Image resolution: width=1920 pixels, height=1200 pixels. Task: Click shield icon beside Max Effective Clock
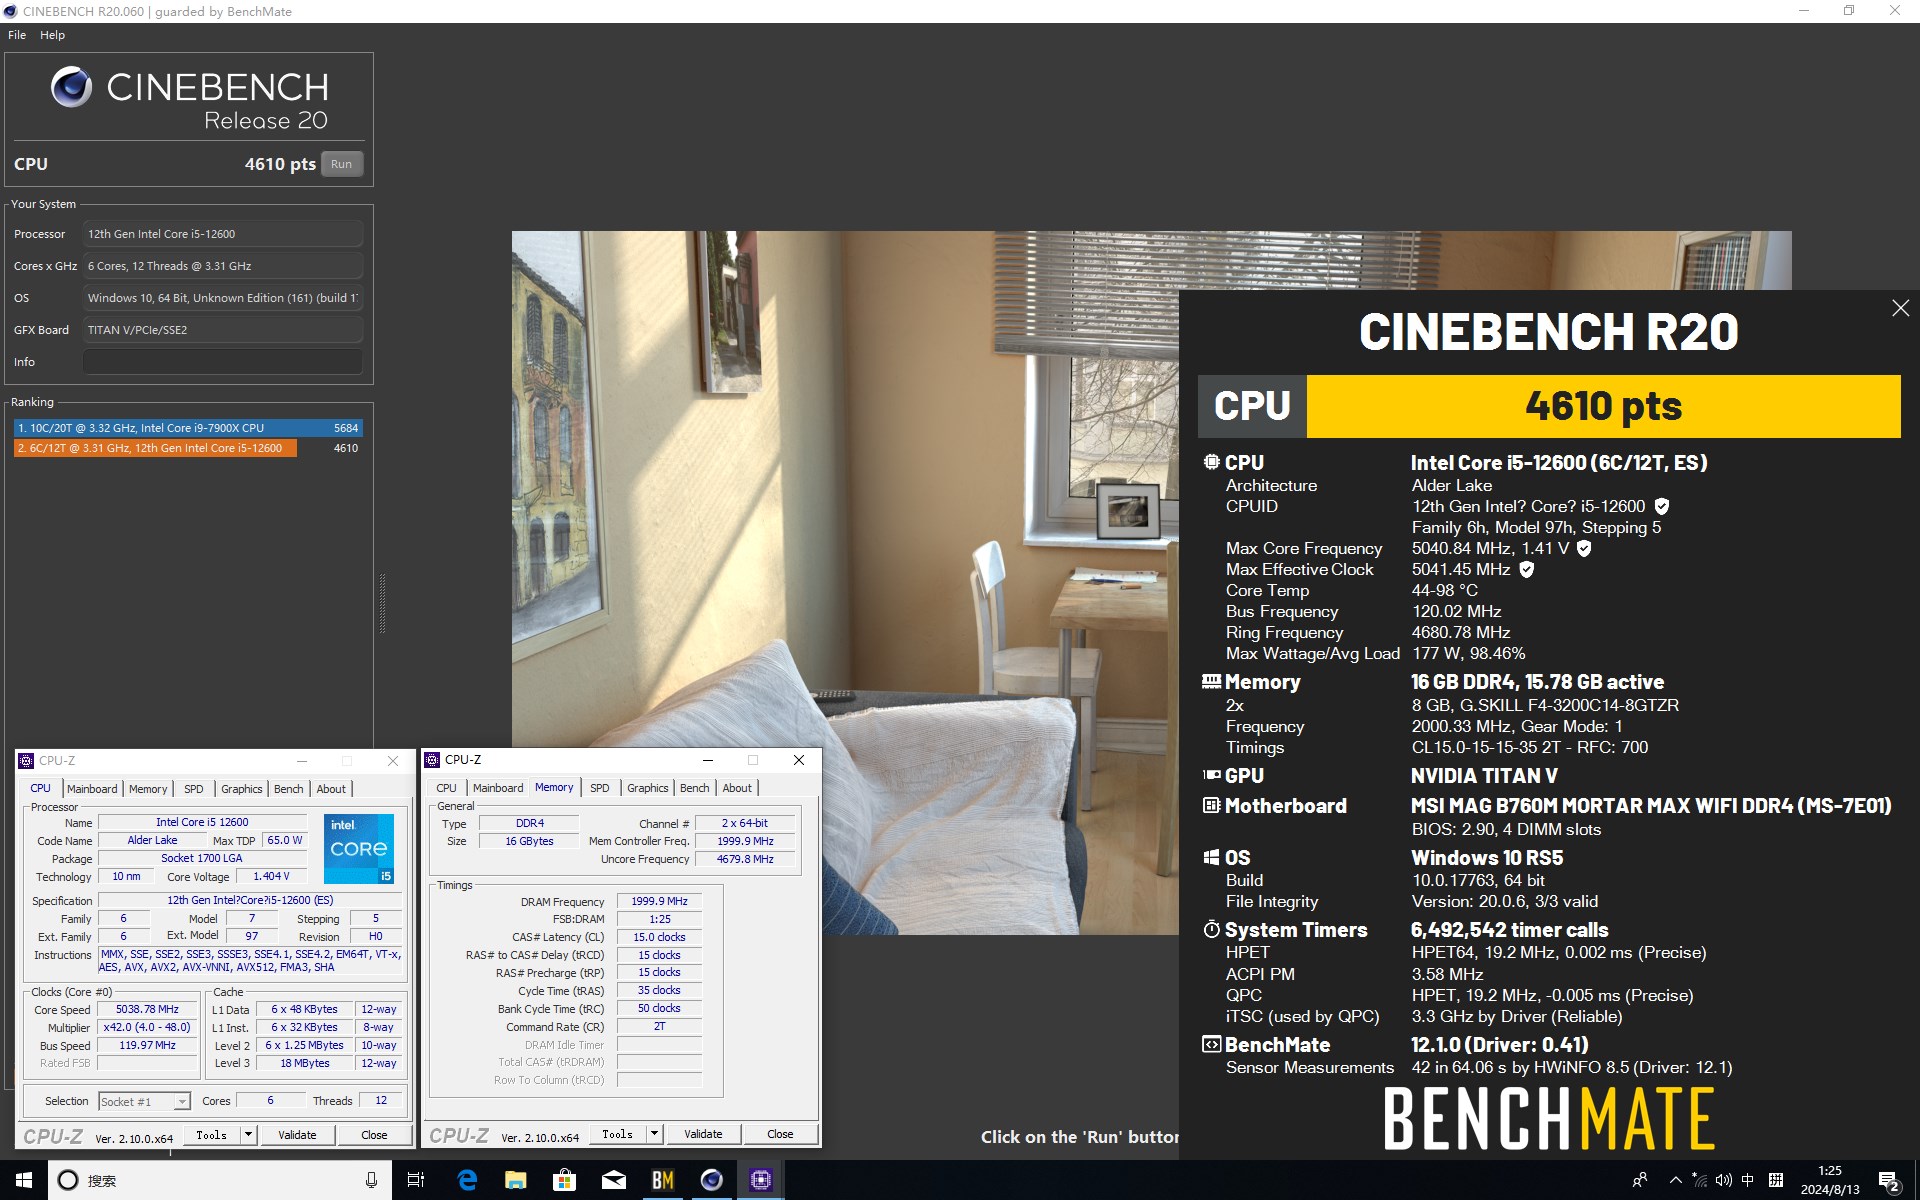click(1527, 570)
